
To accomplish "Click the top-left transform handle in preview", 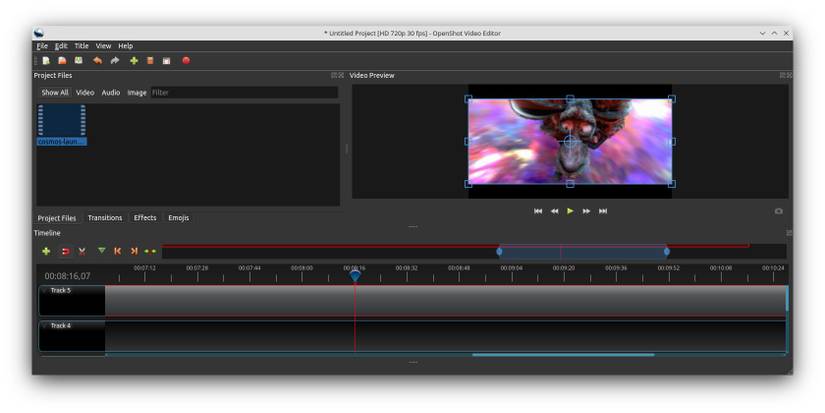I will [468, 98].
